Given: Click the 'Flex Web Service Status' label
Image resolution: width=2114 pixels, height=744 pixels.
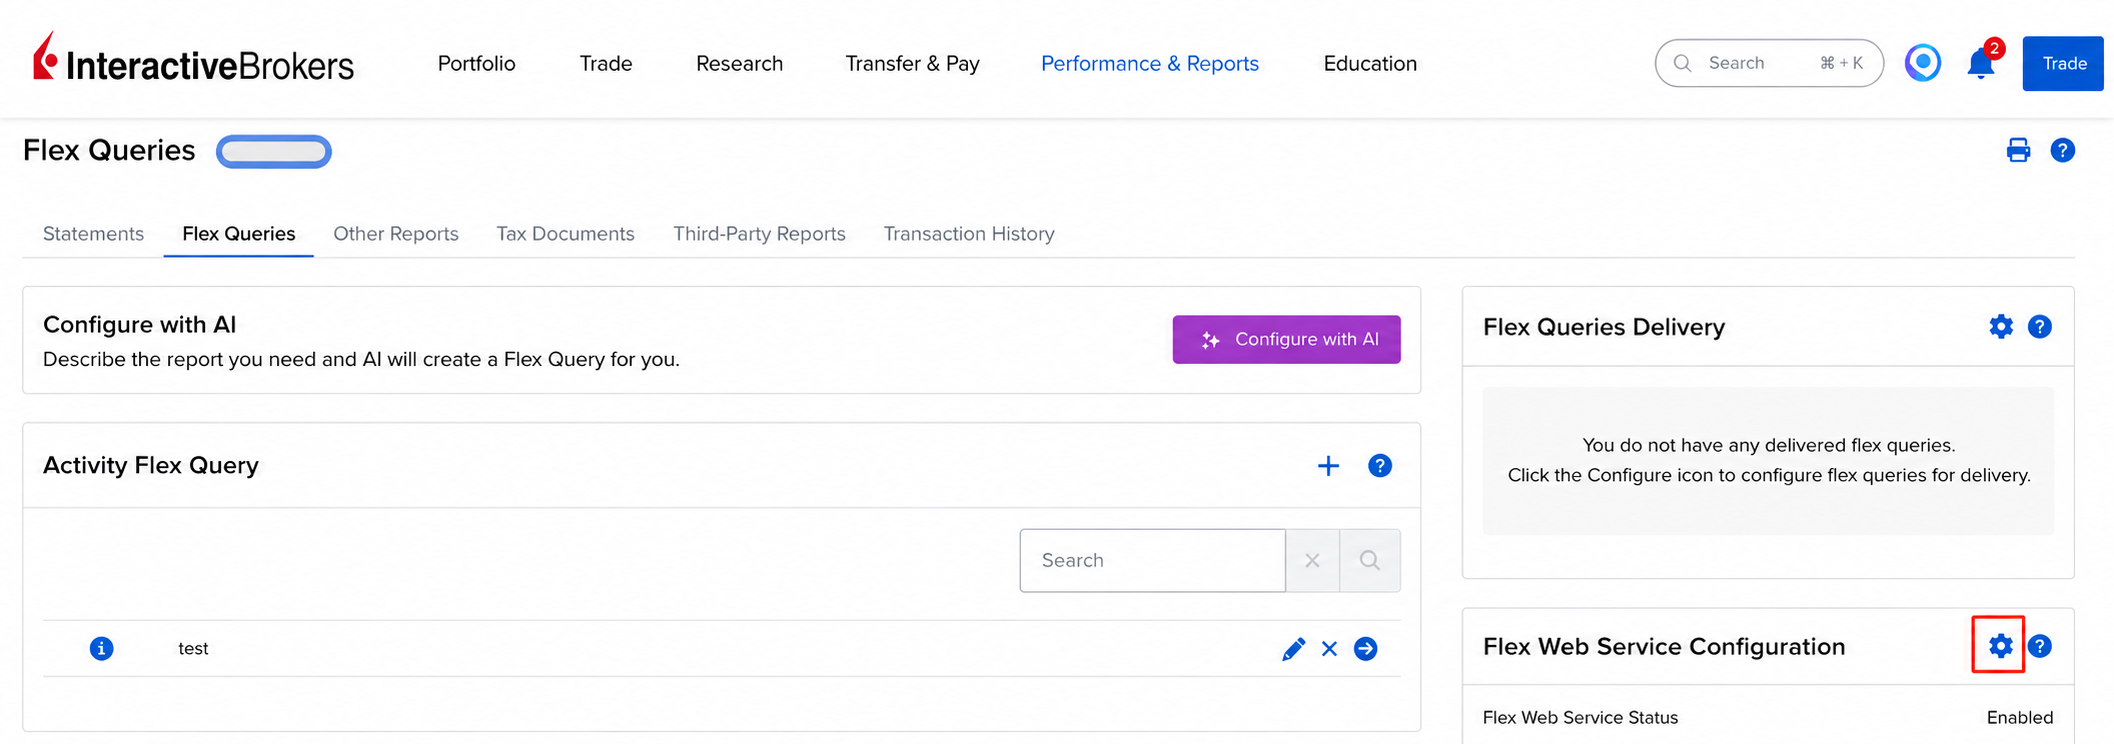Looking at the screenshot, I should 1580,718.
